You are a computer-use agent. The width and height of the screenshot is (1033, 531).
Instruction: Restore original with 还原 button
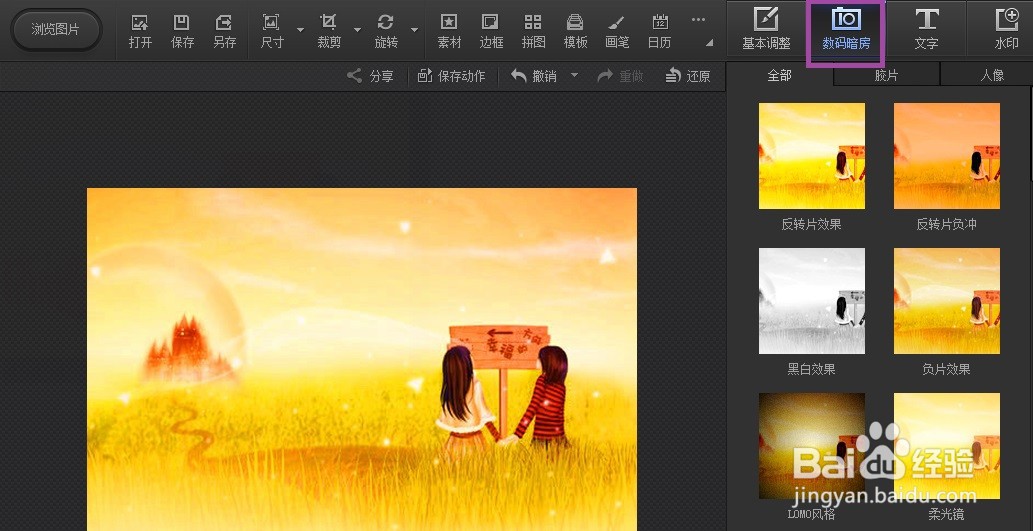tap(688, 76)
